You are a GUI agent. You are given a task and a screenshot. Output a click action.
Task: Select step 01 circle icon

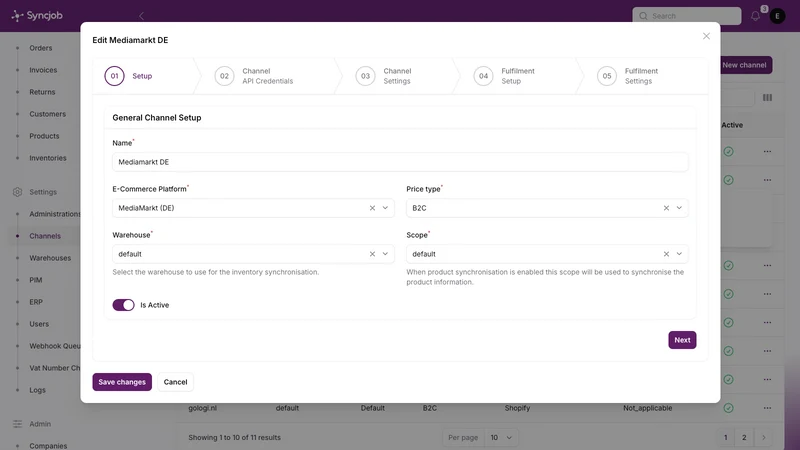[114, 76]
